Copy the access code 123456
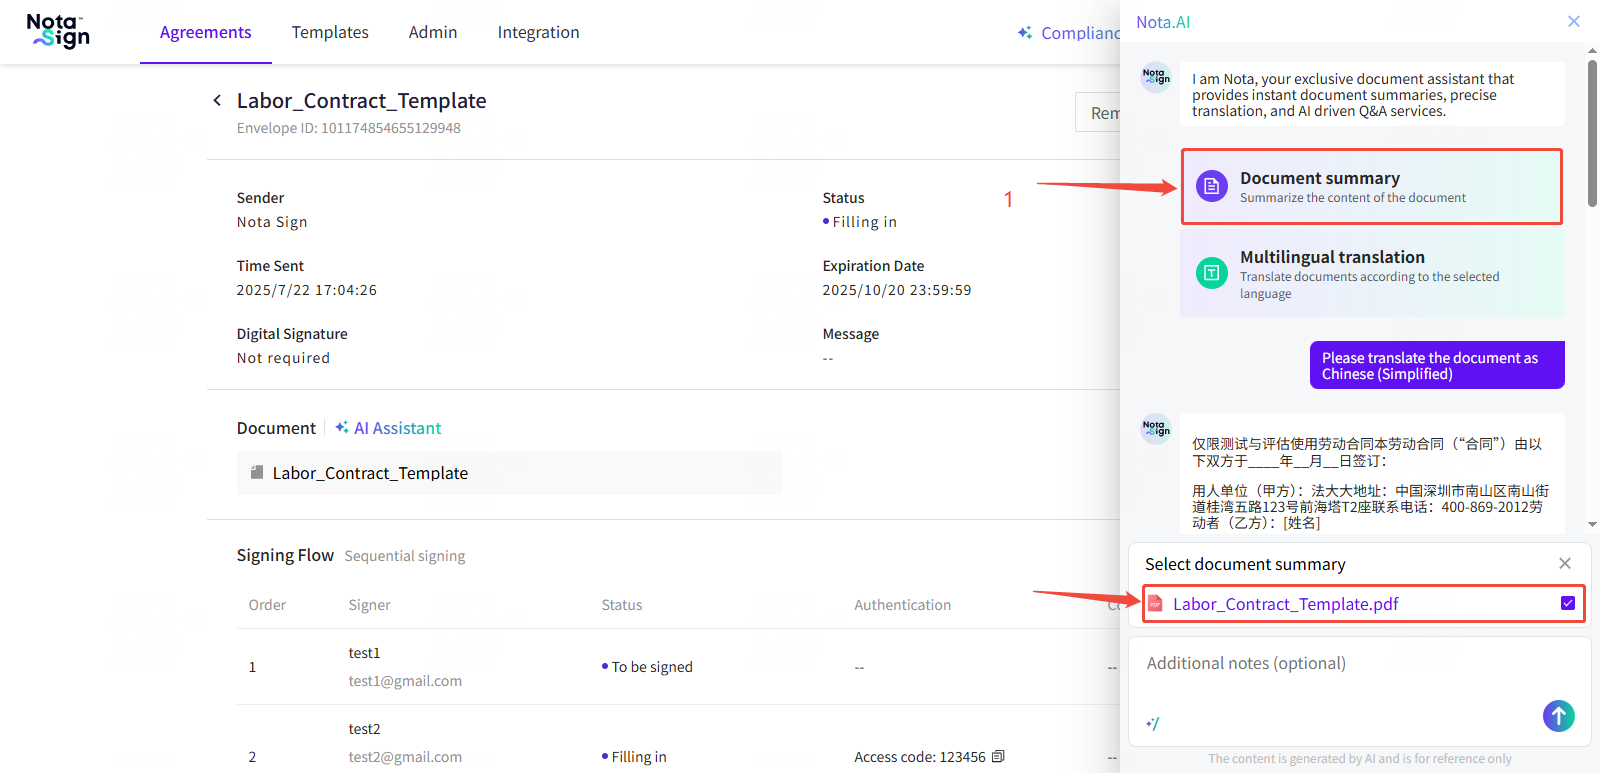The height and width of the screenshot is (773, 1600). pyautogui.click(x=998, y=757)
